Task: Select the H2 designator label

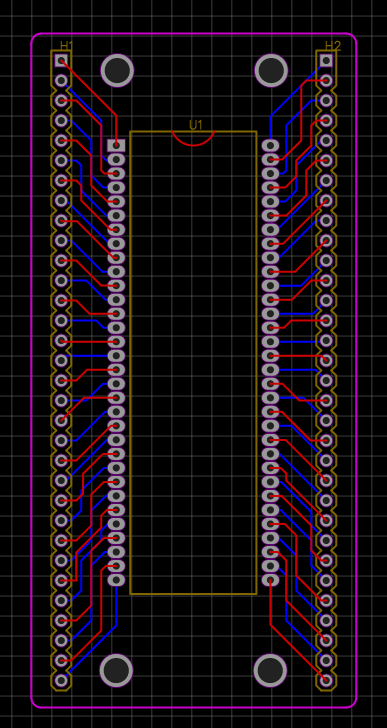Action: point(333,46)
